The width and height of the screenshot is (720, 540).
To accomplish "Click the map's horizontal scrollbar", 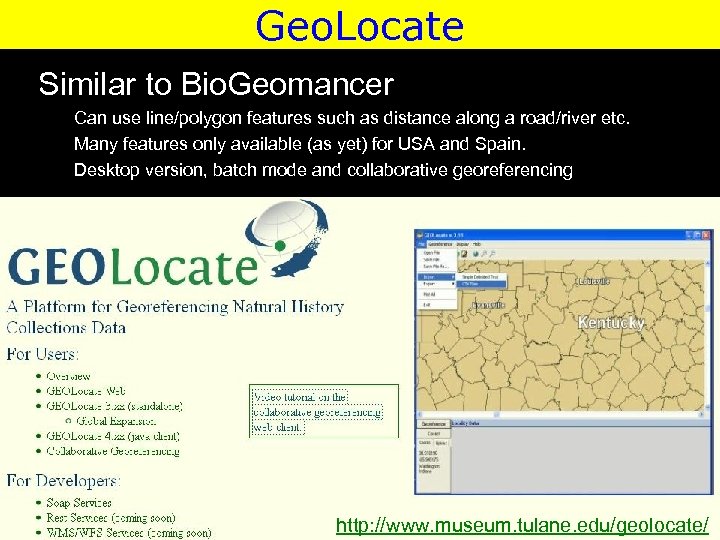I will pos(561,414).
